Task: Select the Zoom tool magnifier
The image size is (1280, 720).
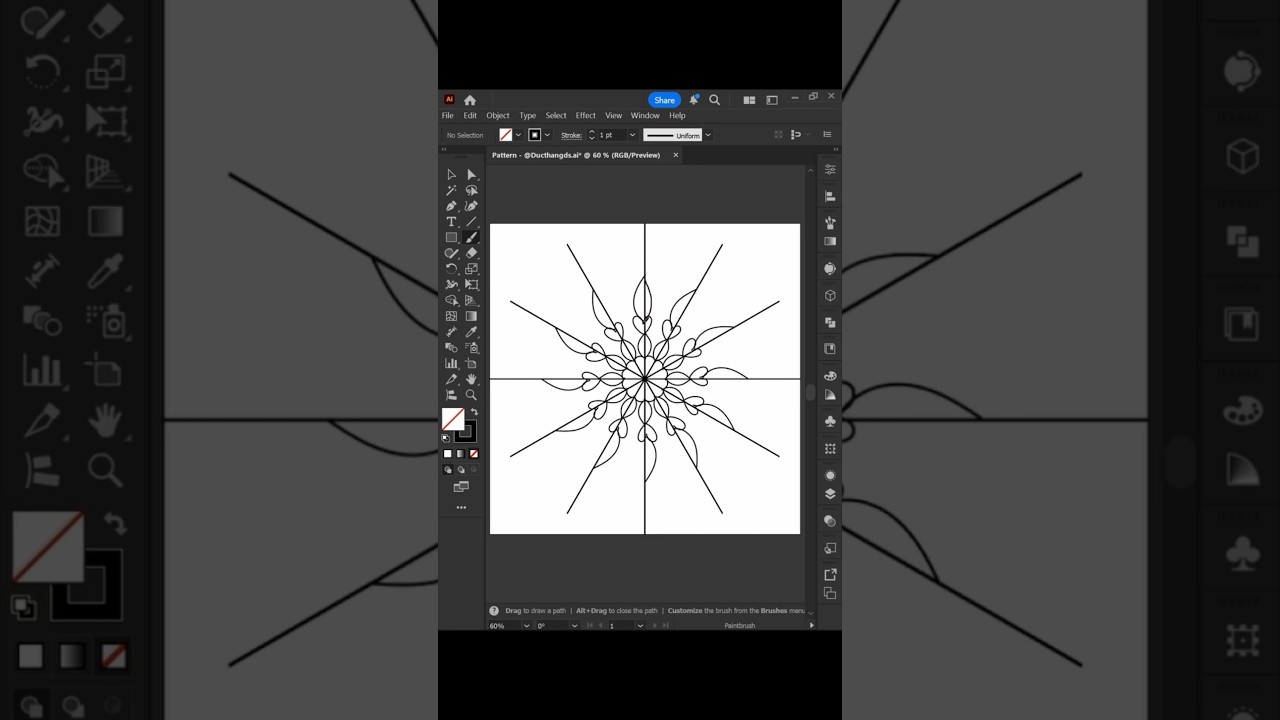Action: coord(471,395)
